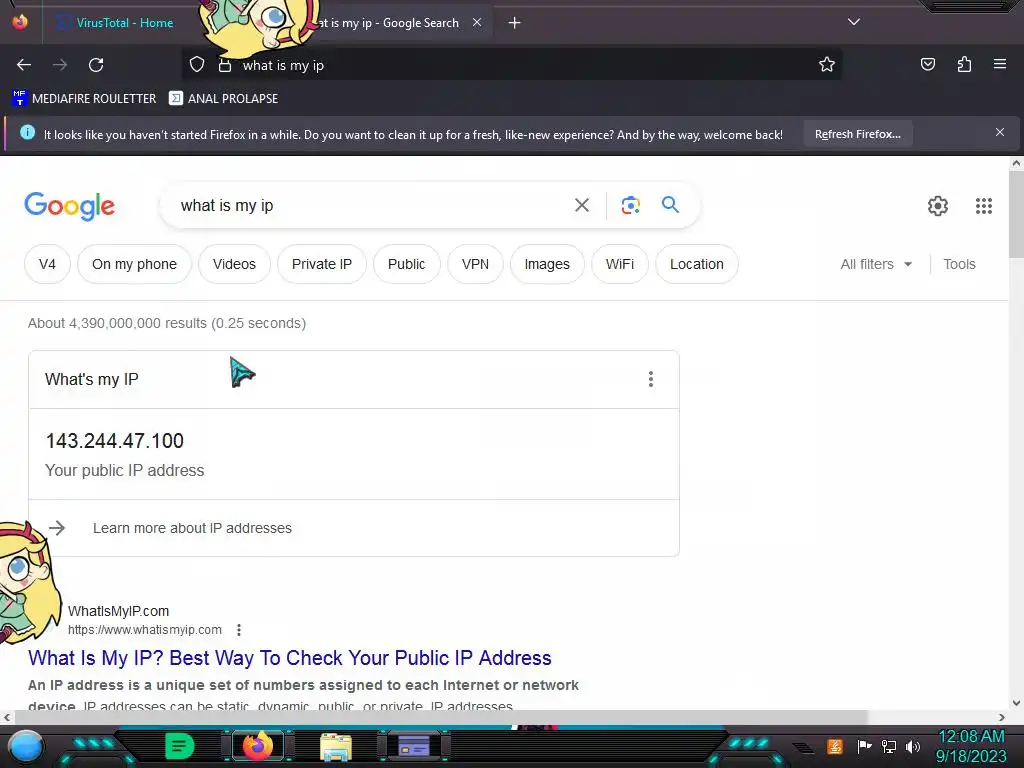
Task: Expand the All filters dropdown
Action: coord(876,264)
